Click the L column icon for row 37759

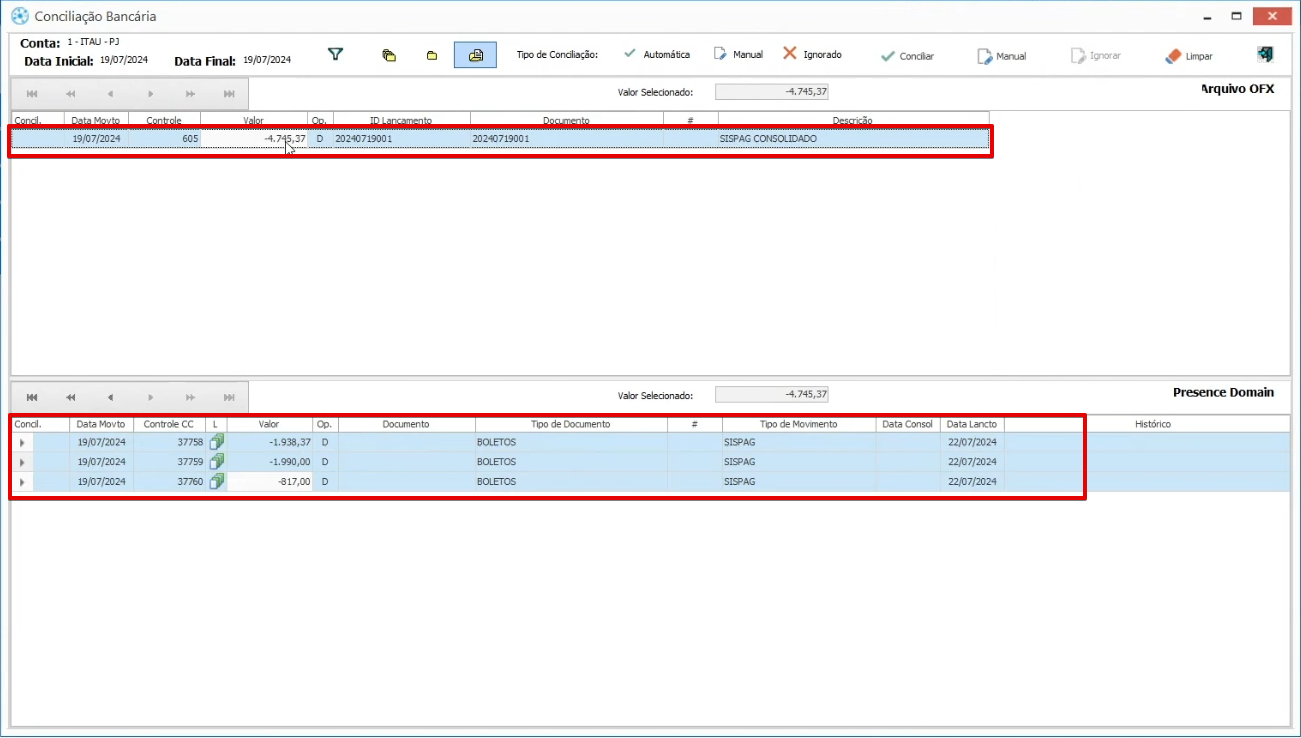pos(217,461)
